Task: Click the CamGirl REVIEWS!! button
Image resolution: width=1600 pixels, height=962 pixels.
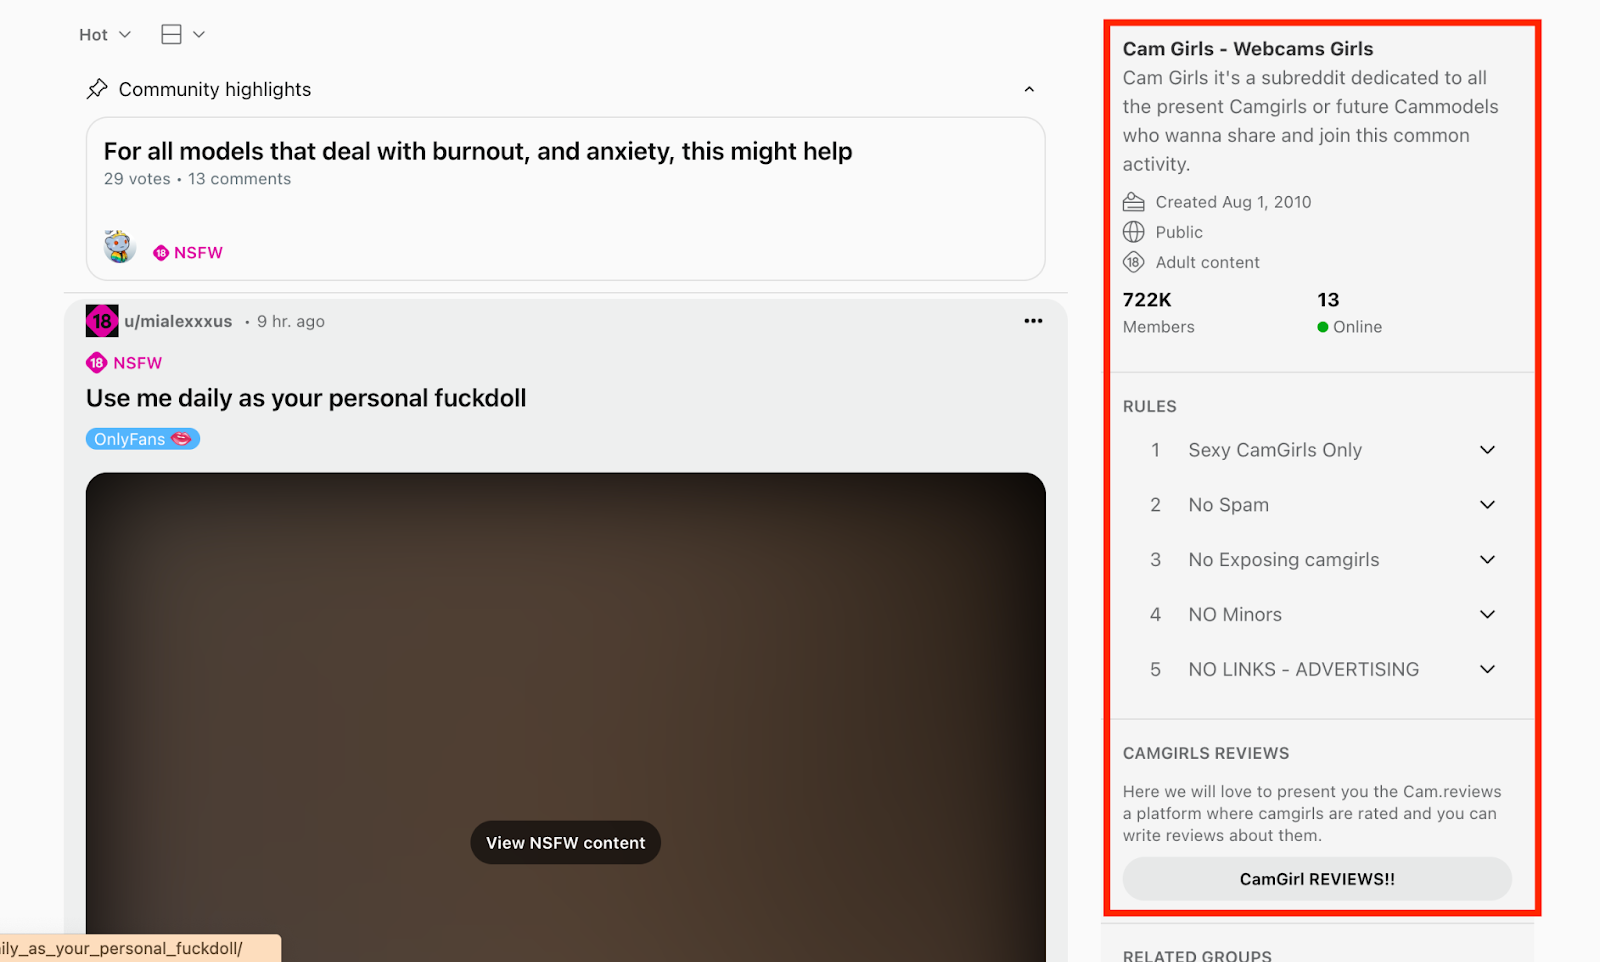Action: 1317,879
